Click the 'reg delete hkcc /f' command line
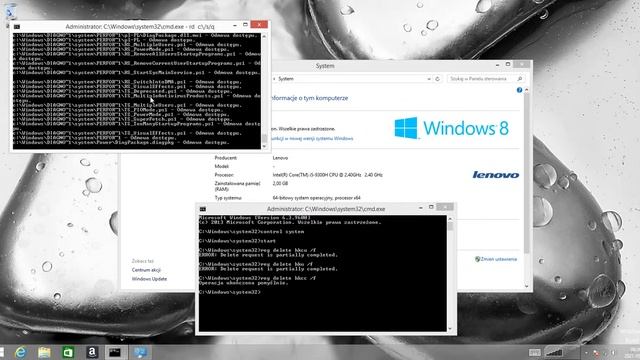Viewport: 640px width, 360px height. tap(258, 278)
